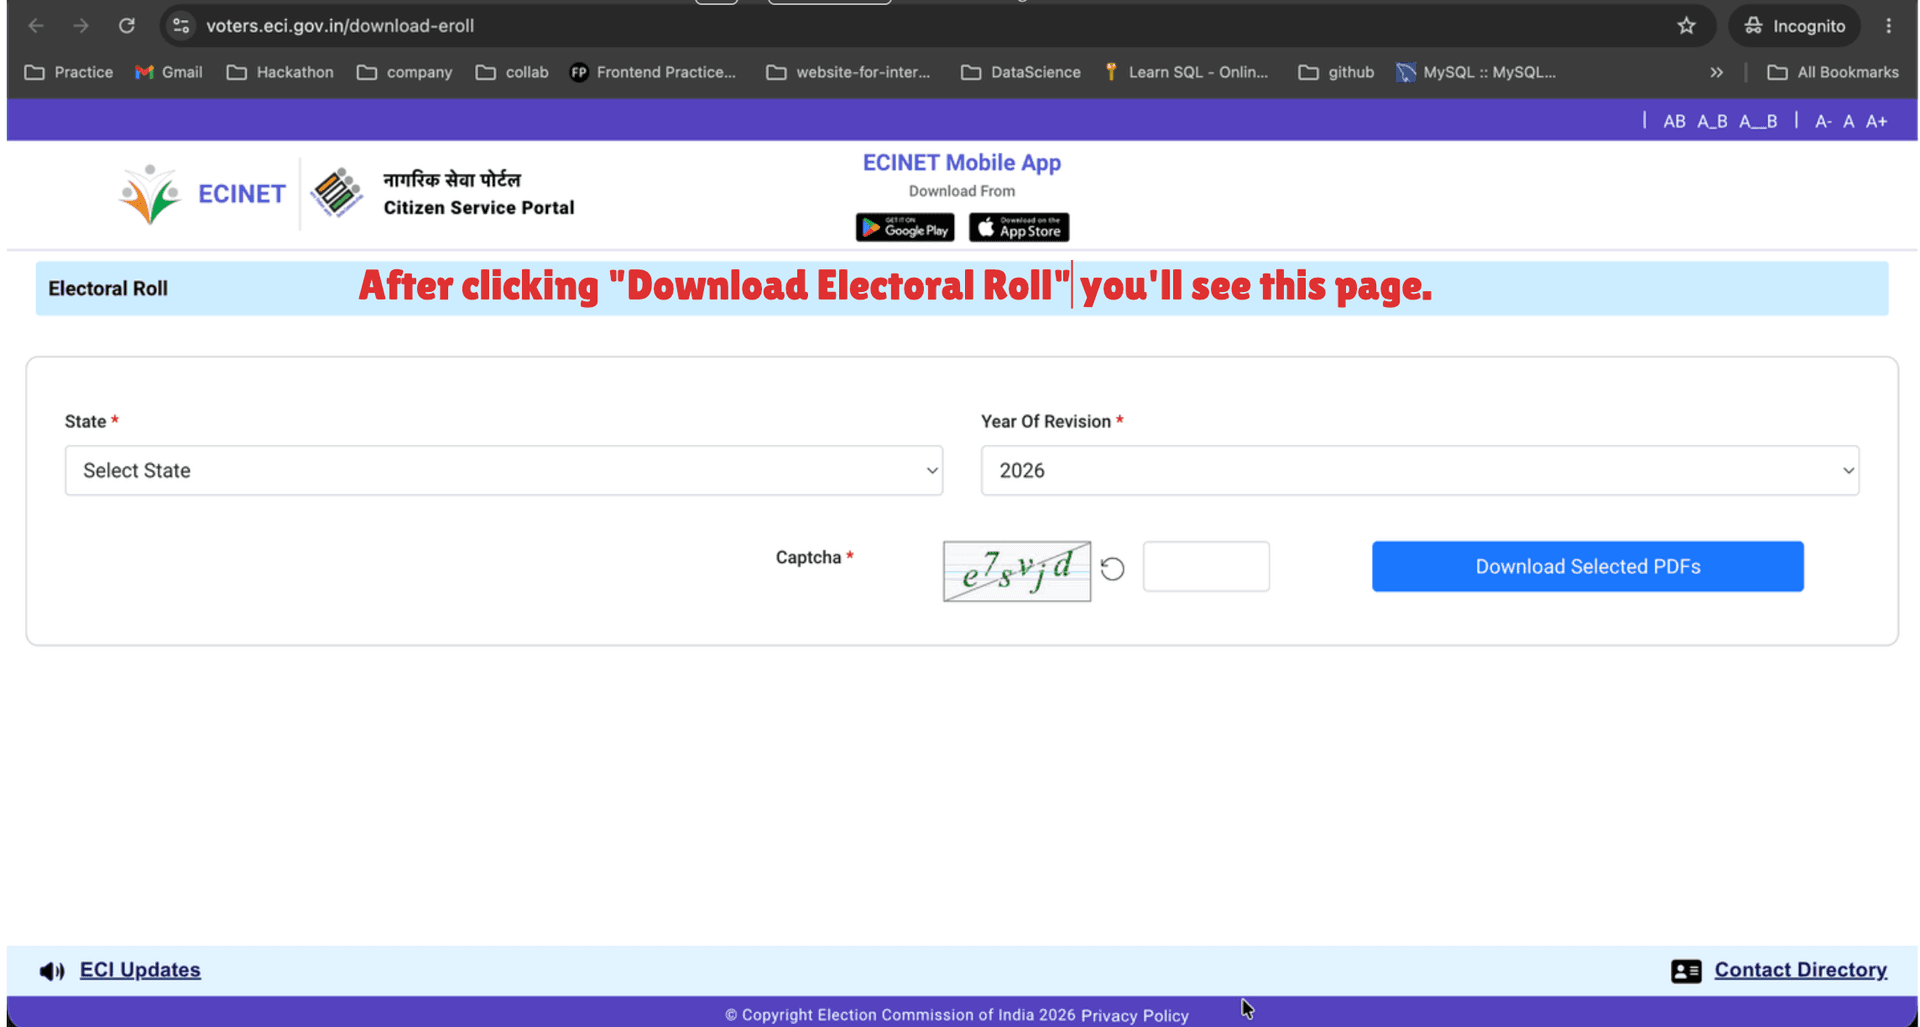Open Learn SQL bookmark

(x=1186, y=72)
